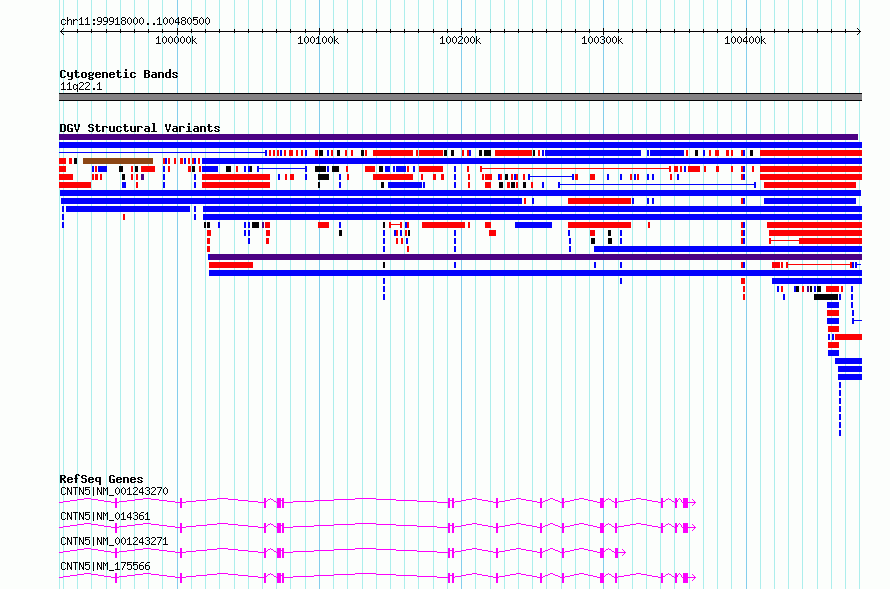Click the CNTN5|NM_014361 gene label
The width and height of the screenshot is (890, 589).
click(x=105, y=516)
